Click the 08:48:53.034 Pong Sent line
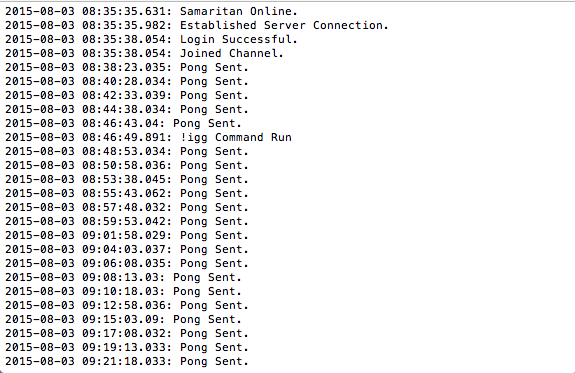 click(127, 151)
